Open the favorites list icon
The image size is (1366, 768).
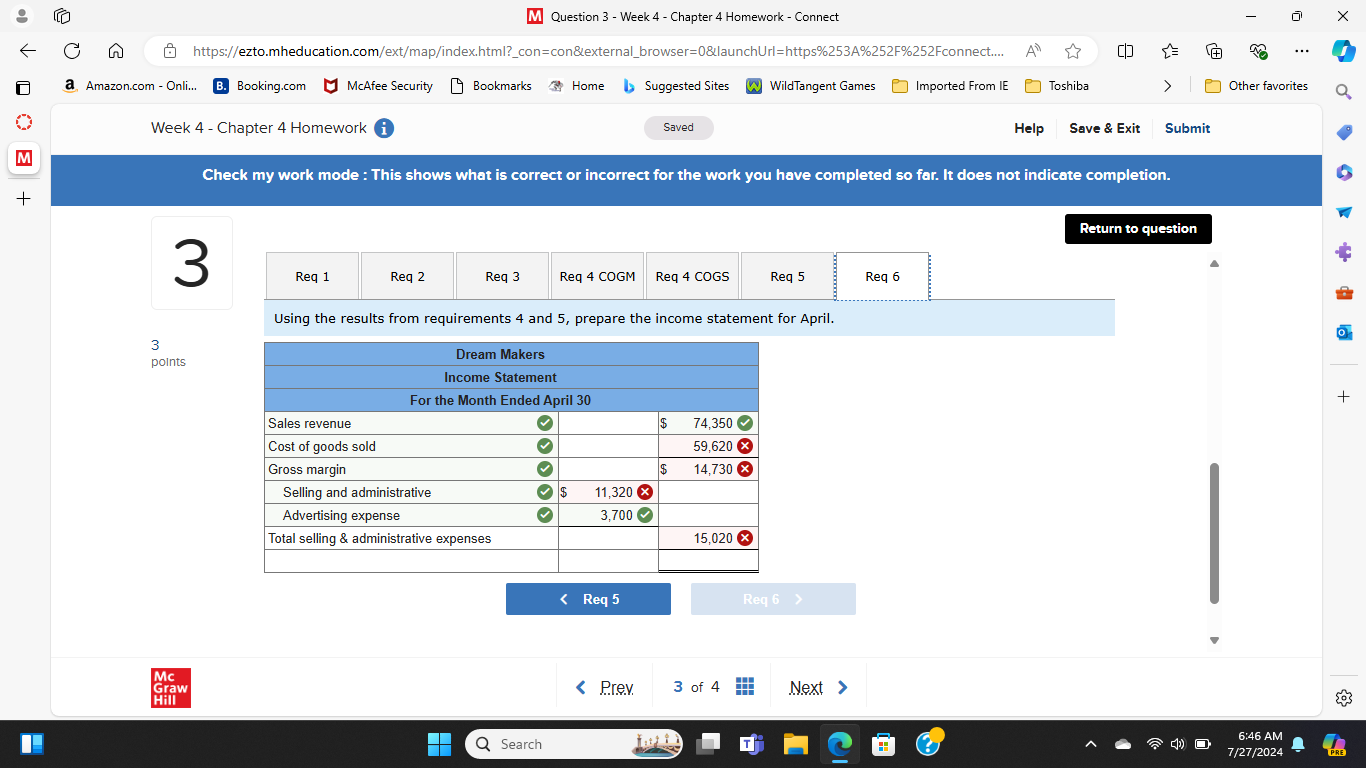[1171, 51]
